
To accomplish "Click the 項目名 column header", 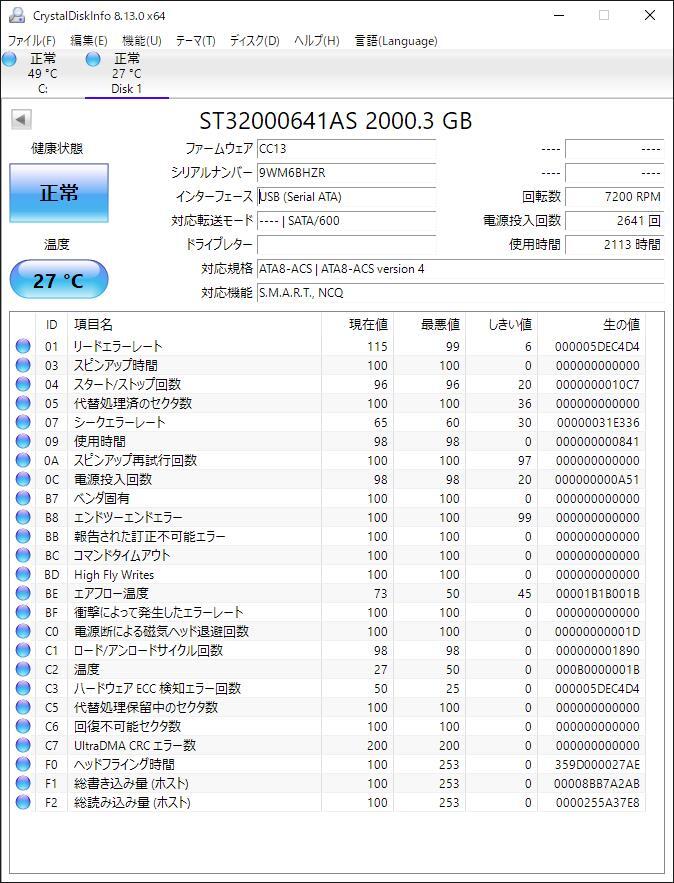I will point(194,325).
